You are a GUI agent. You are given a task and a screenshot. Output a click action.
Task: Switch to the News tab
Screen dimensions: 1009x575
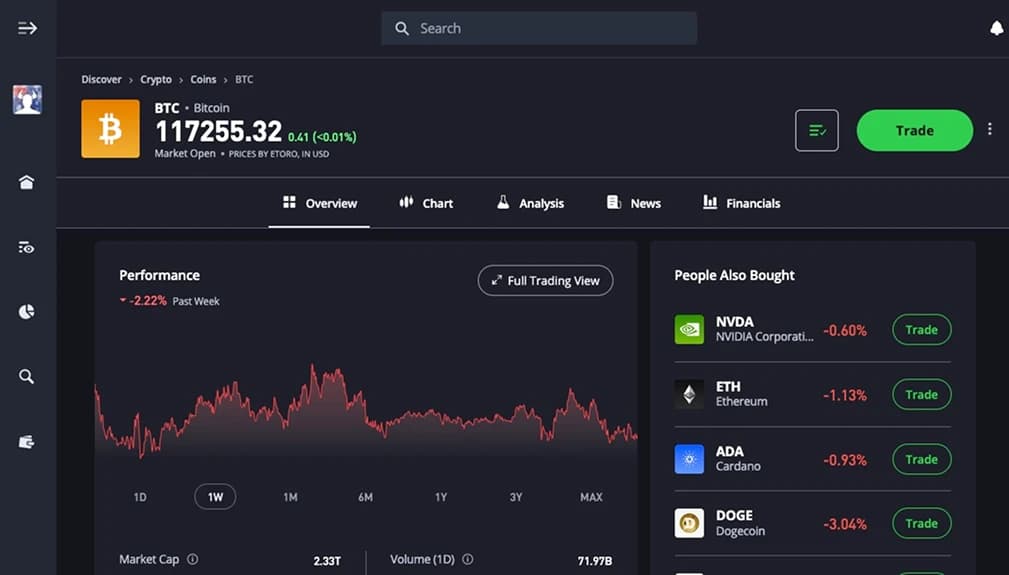coord(634,203)
